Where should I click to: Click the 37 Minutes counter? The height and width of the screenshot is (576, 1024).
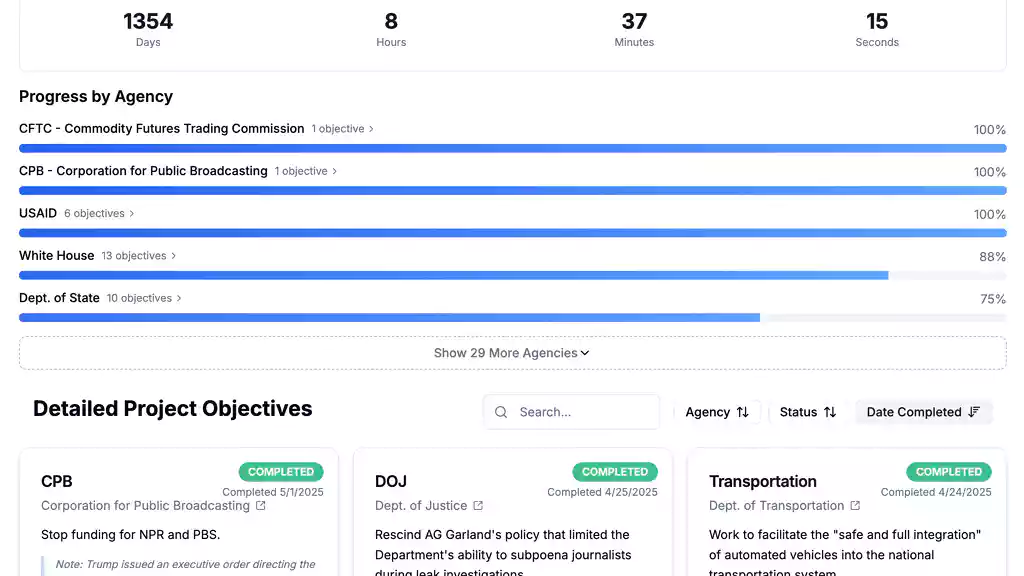click(634, 30)
